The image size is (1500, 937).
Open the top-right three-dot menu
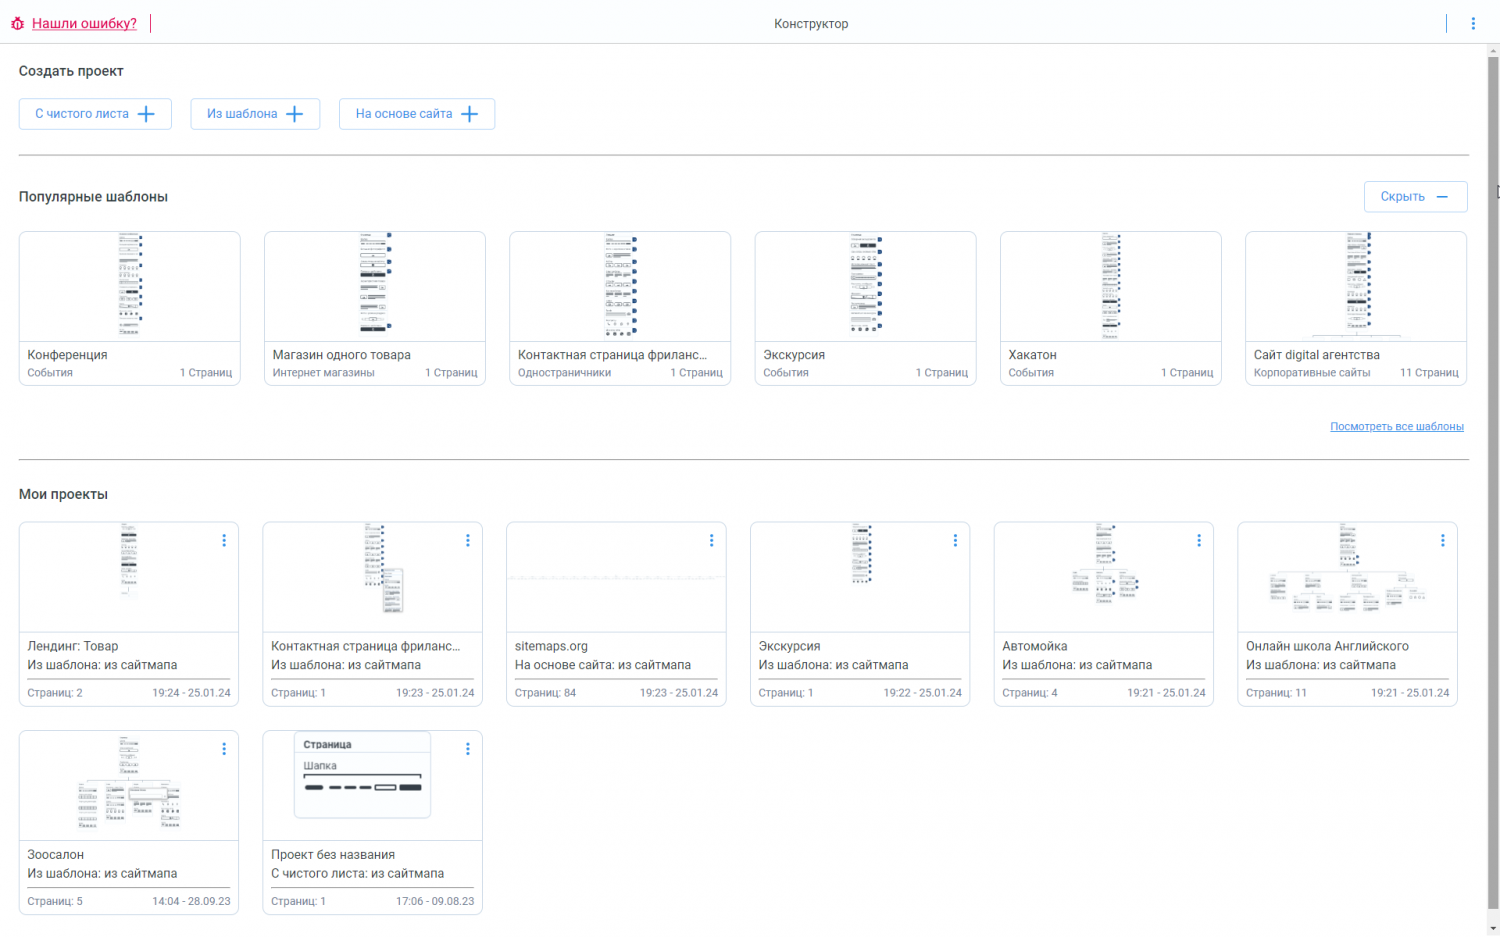tap(1472, 23)
